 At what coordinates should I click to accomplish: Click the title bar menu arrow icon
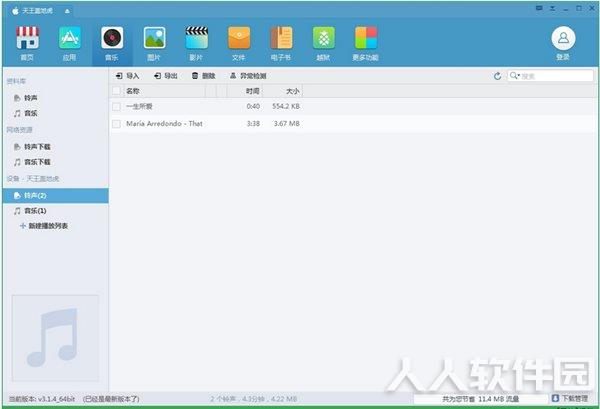tap(553, 8)
